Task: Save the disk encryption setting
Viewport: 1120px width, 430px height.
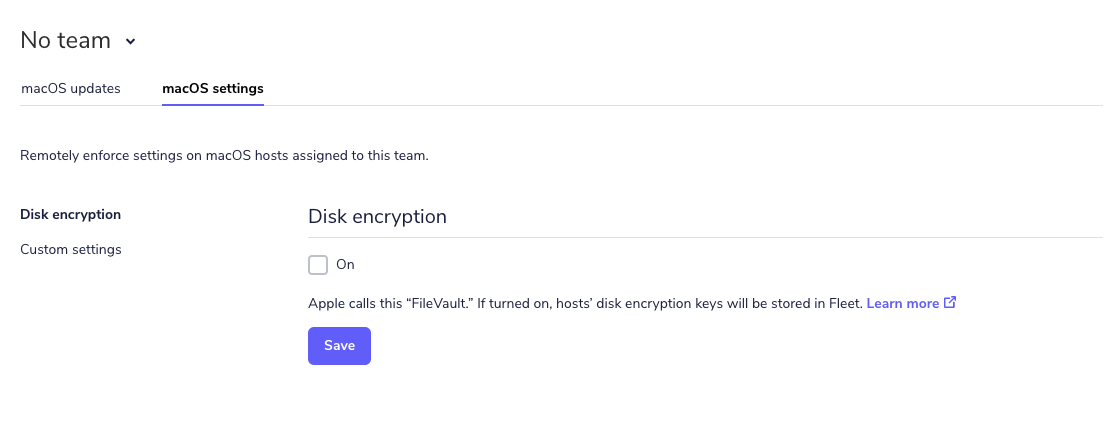Action: (x=339, y=345)
